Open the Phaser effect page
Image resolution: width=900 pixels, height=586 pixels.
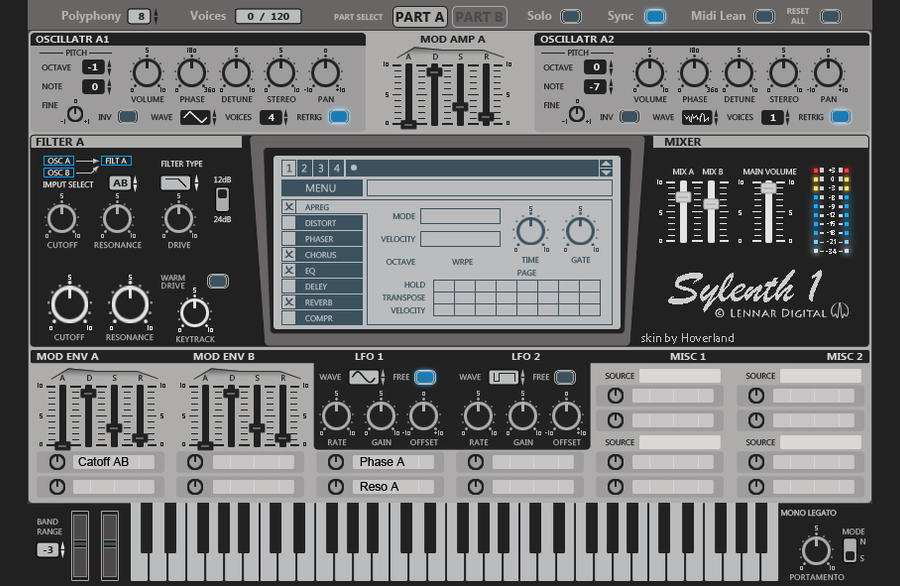(x=330, y=239)
